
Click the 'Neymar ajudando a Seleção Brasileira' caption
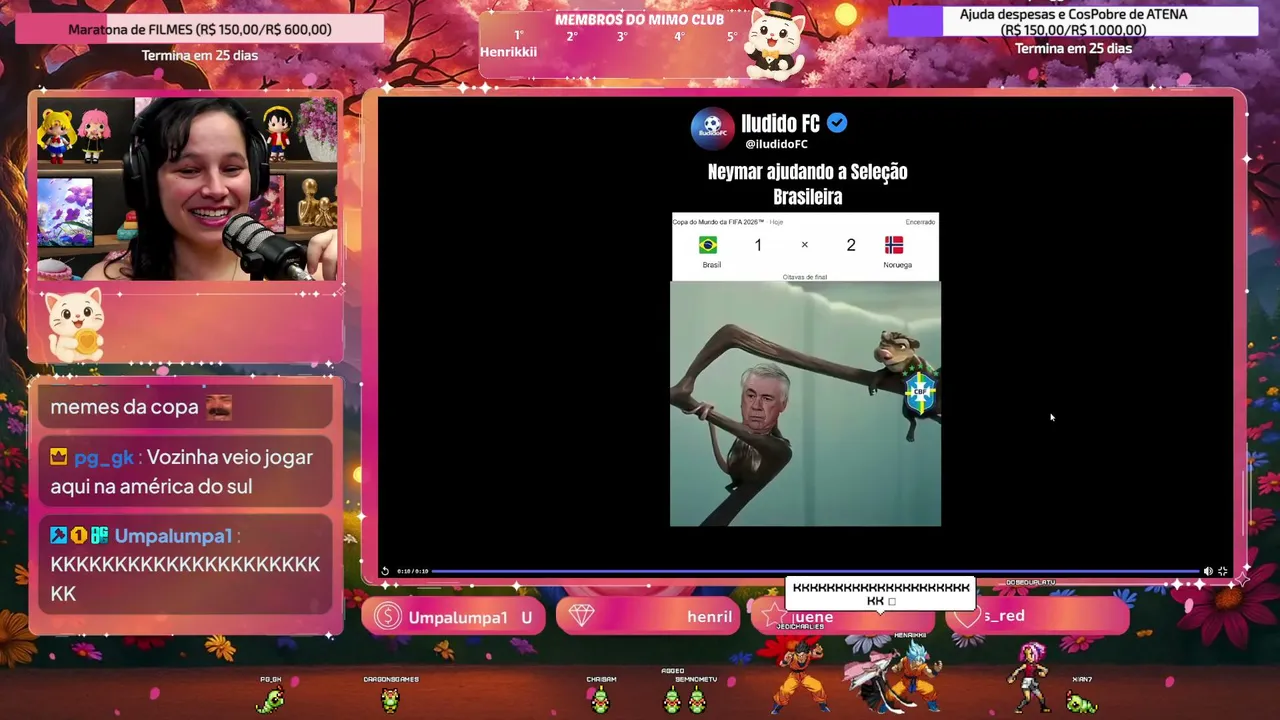[x=807, y=184]
